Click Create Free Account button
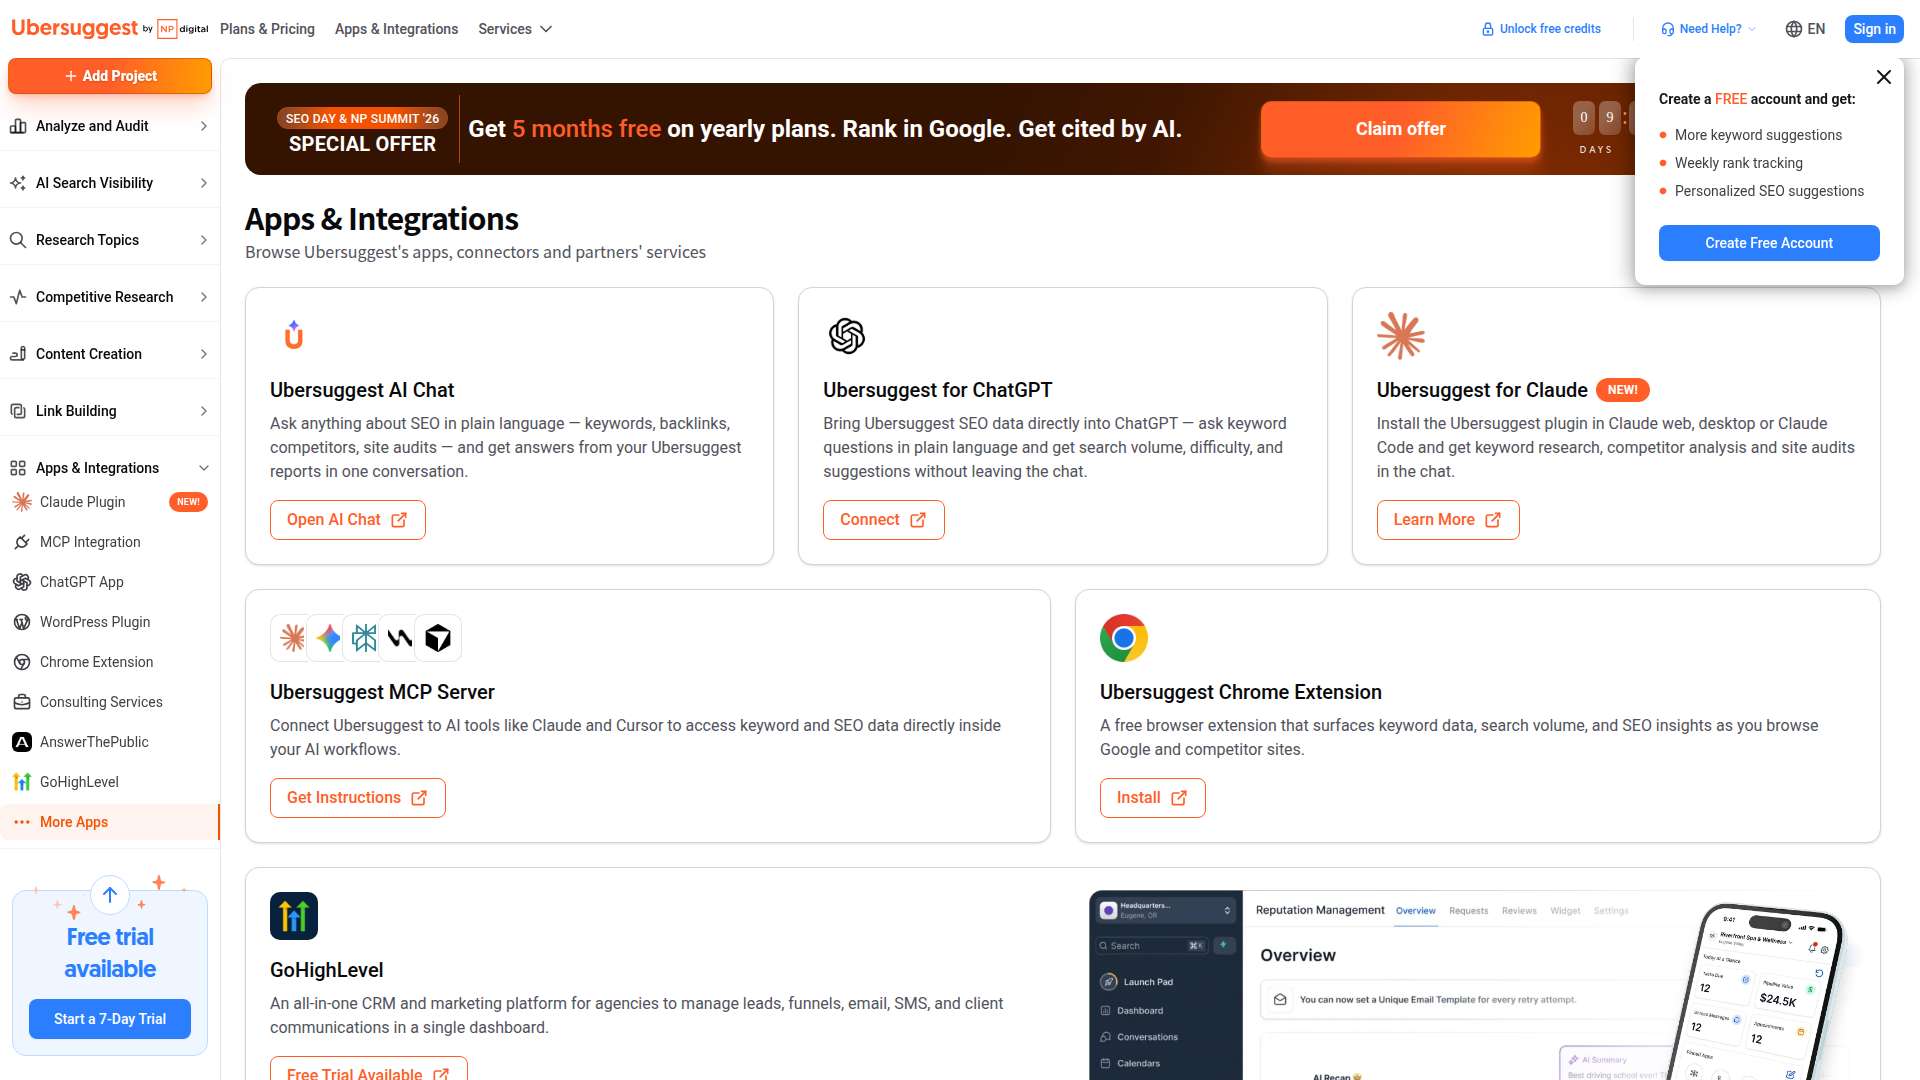This screenshot has width=1920, height=1080. pos(1769,243)
